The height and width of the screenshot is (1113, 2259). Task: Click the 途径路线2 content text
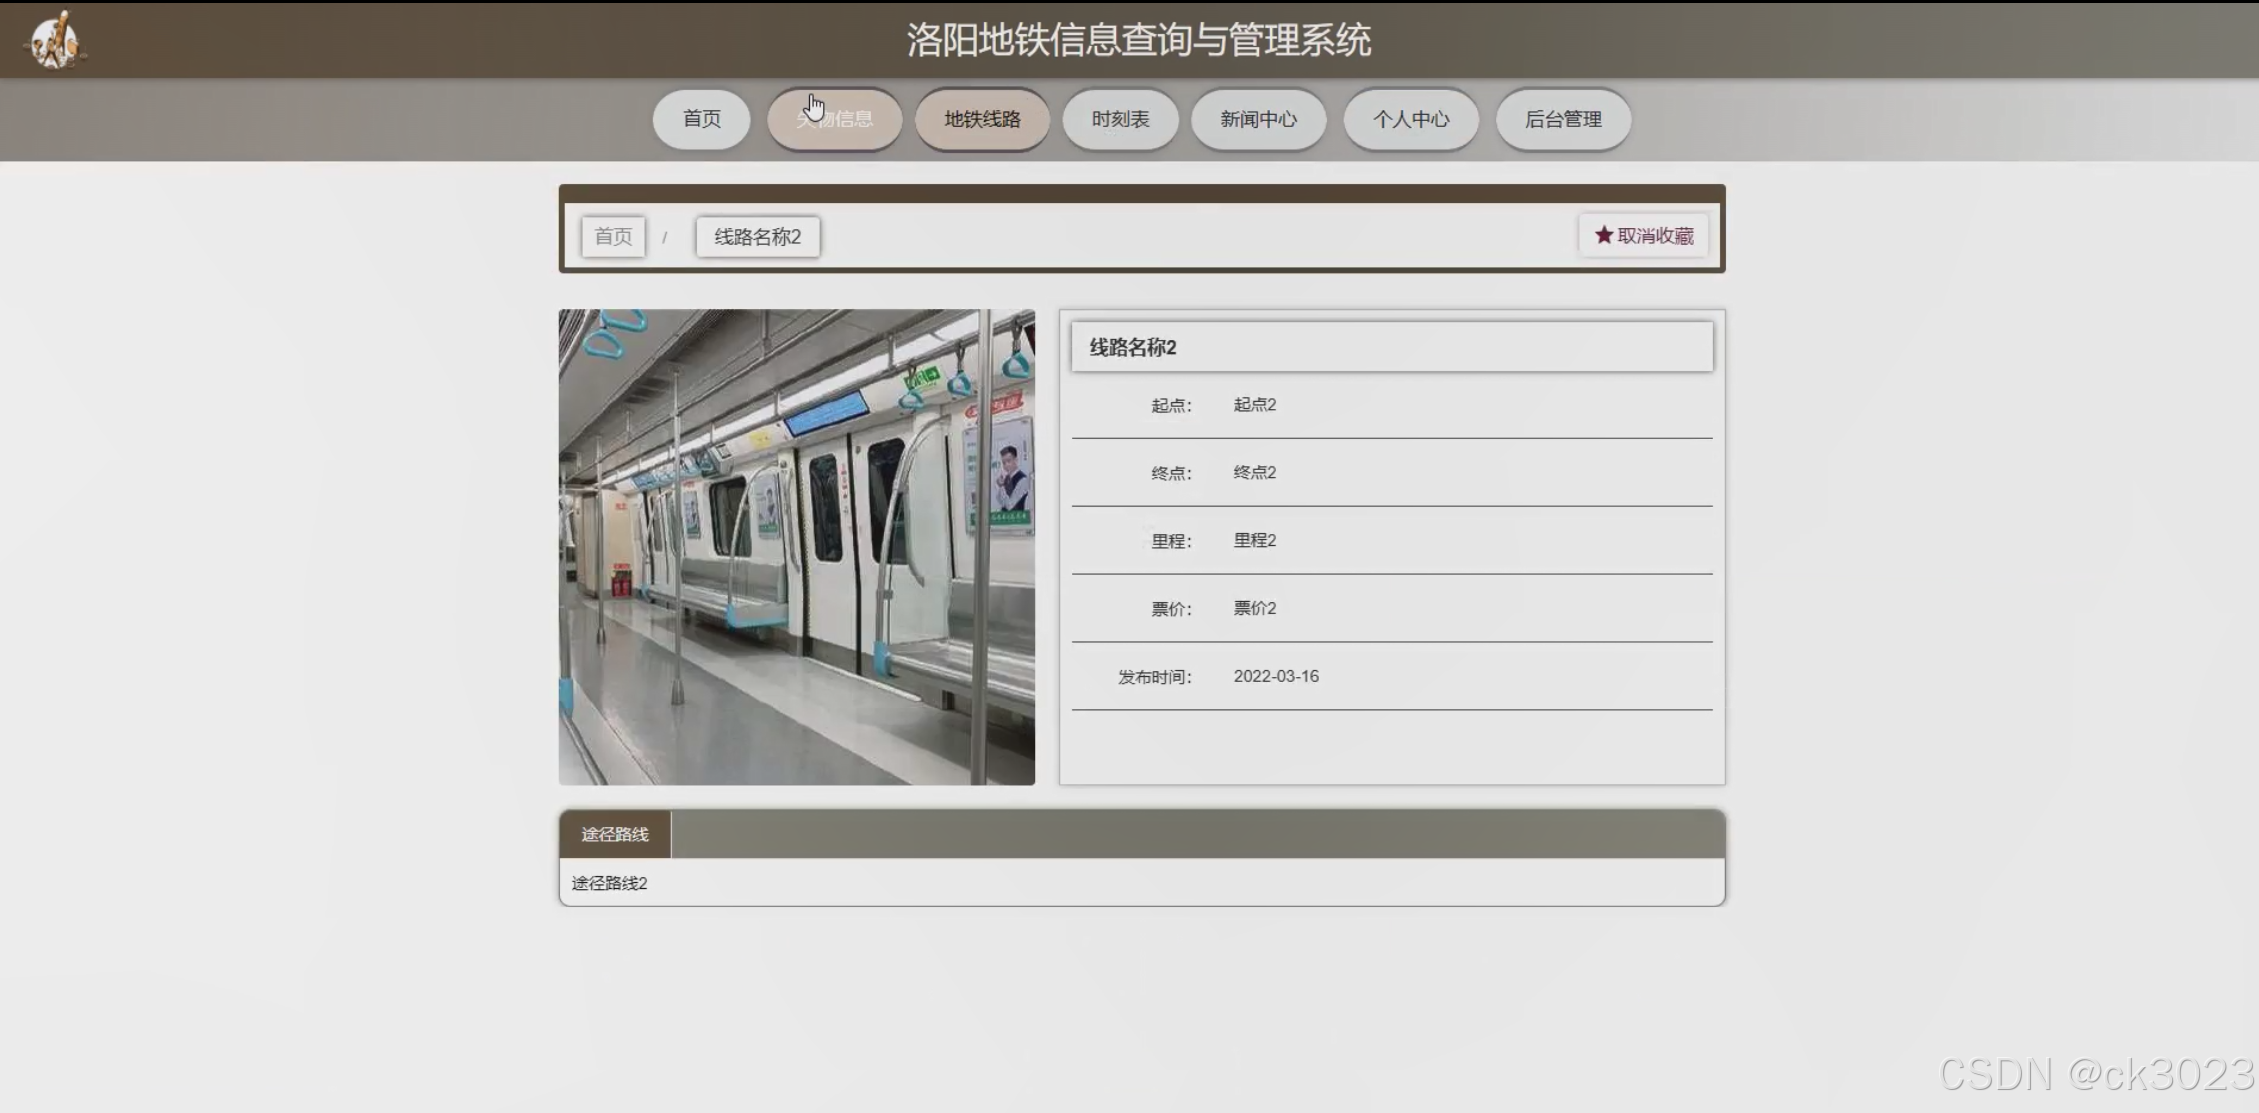click(x=609, y=883)
